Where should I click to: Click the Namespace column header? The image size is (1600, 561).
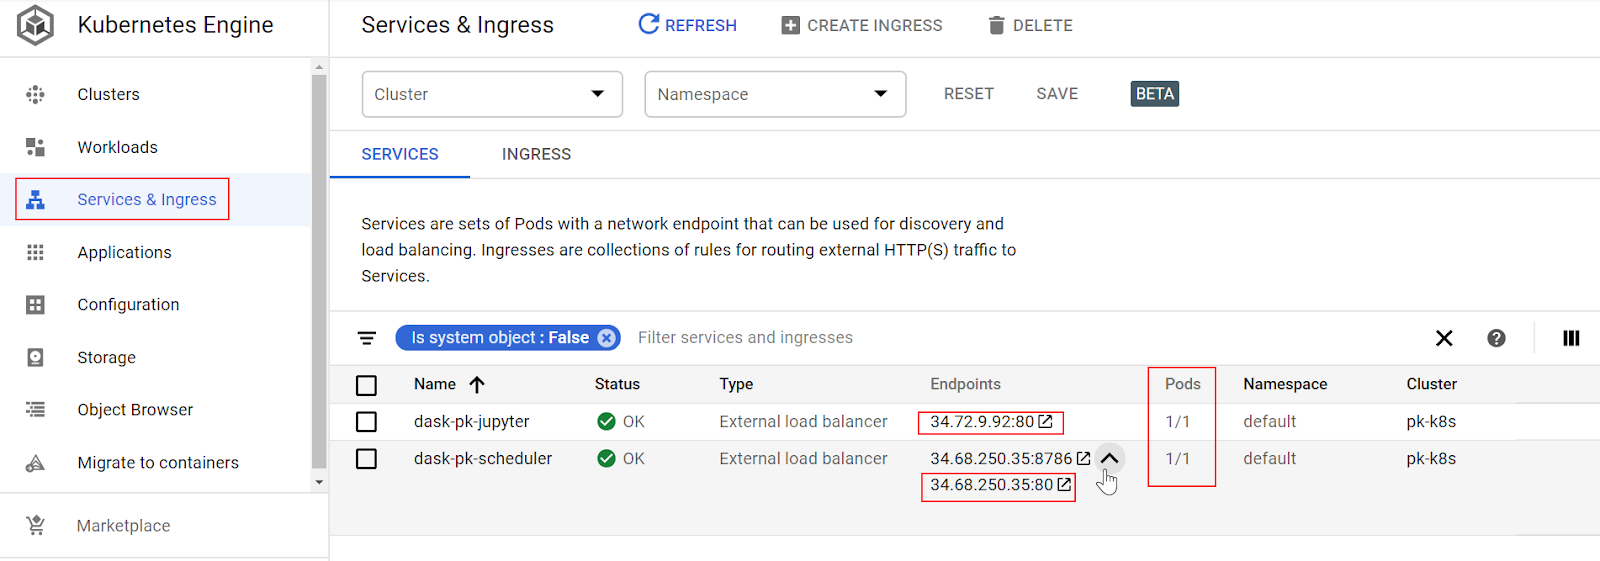click(x=1285, y=384)
